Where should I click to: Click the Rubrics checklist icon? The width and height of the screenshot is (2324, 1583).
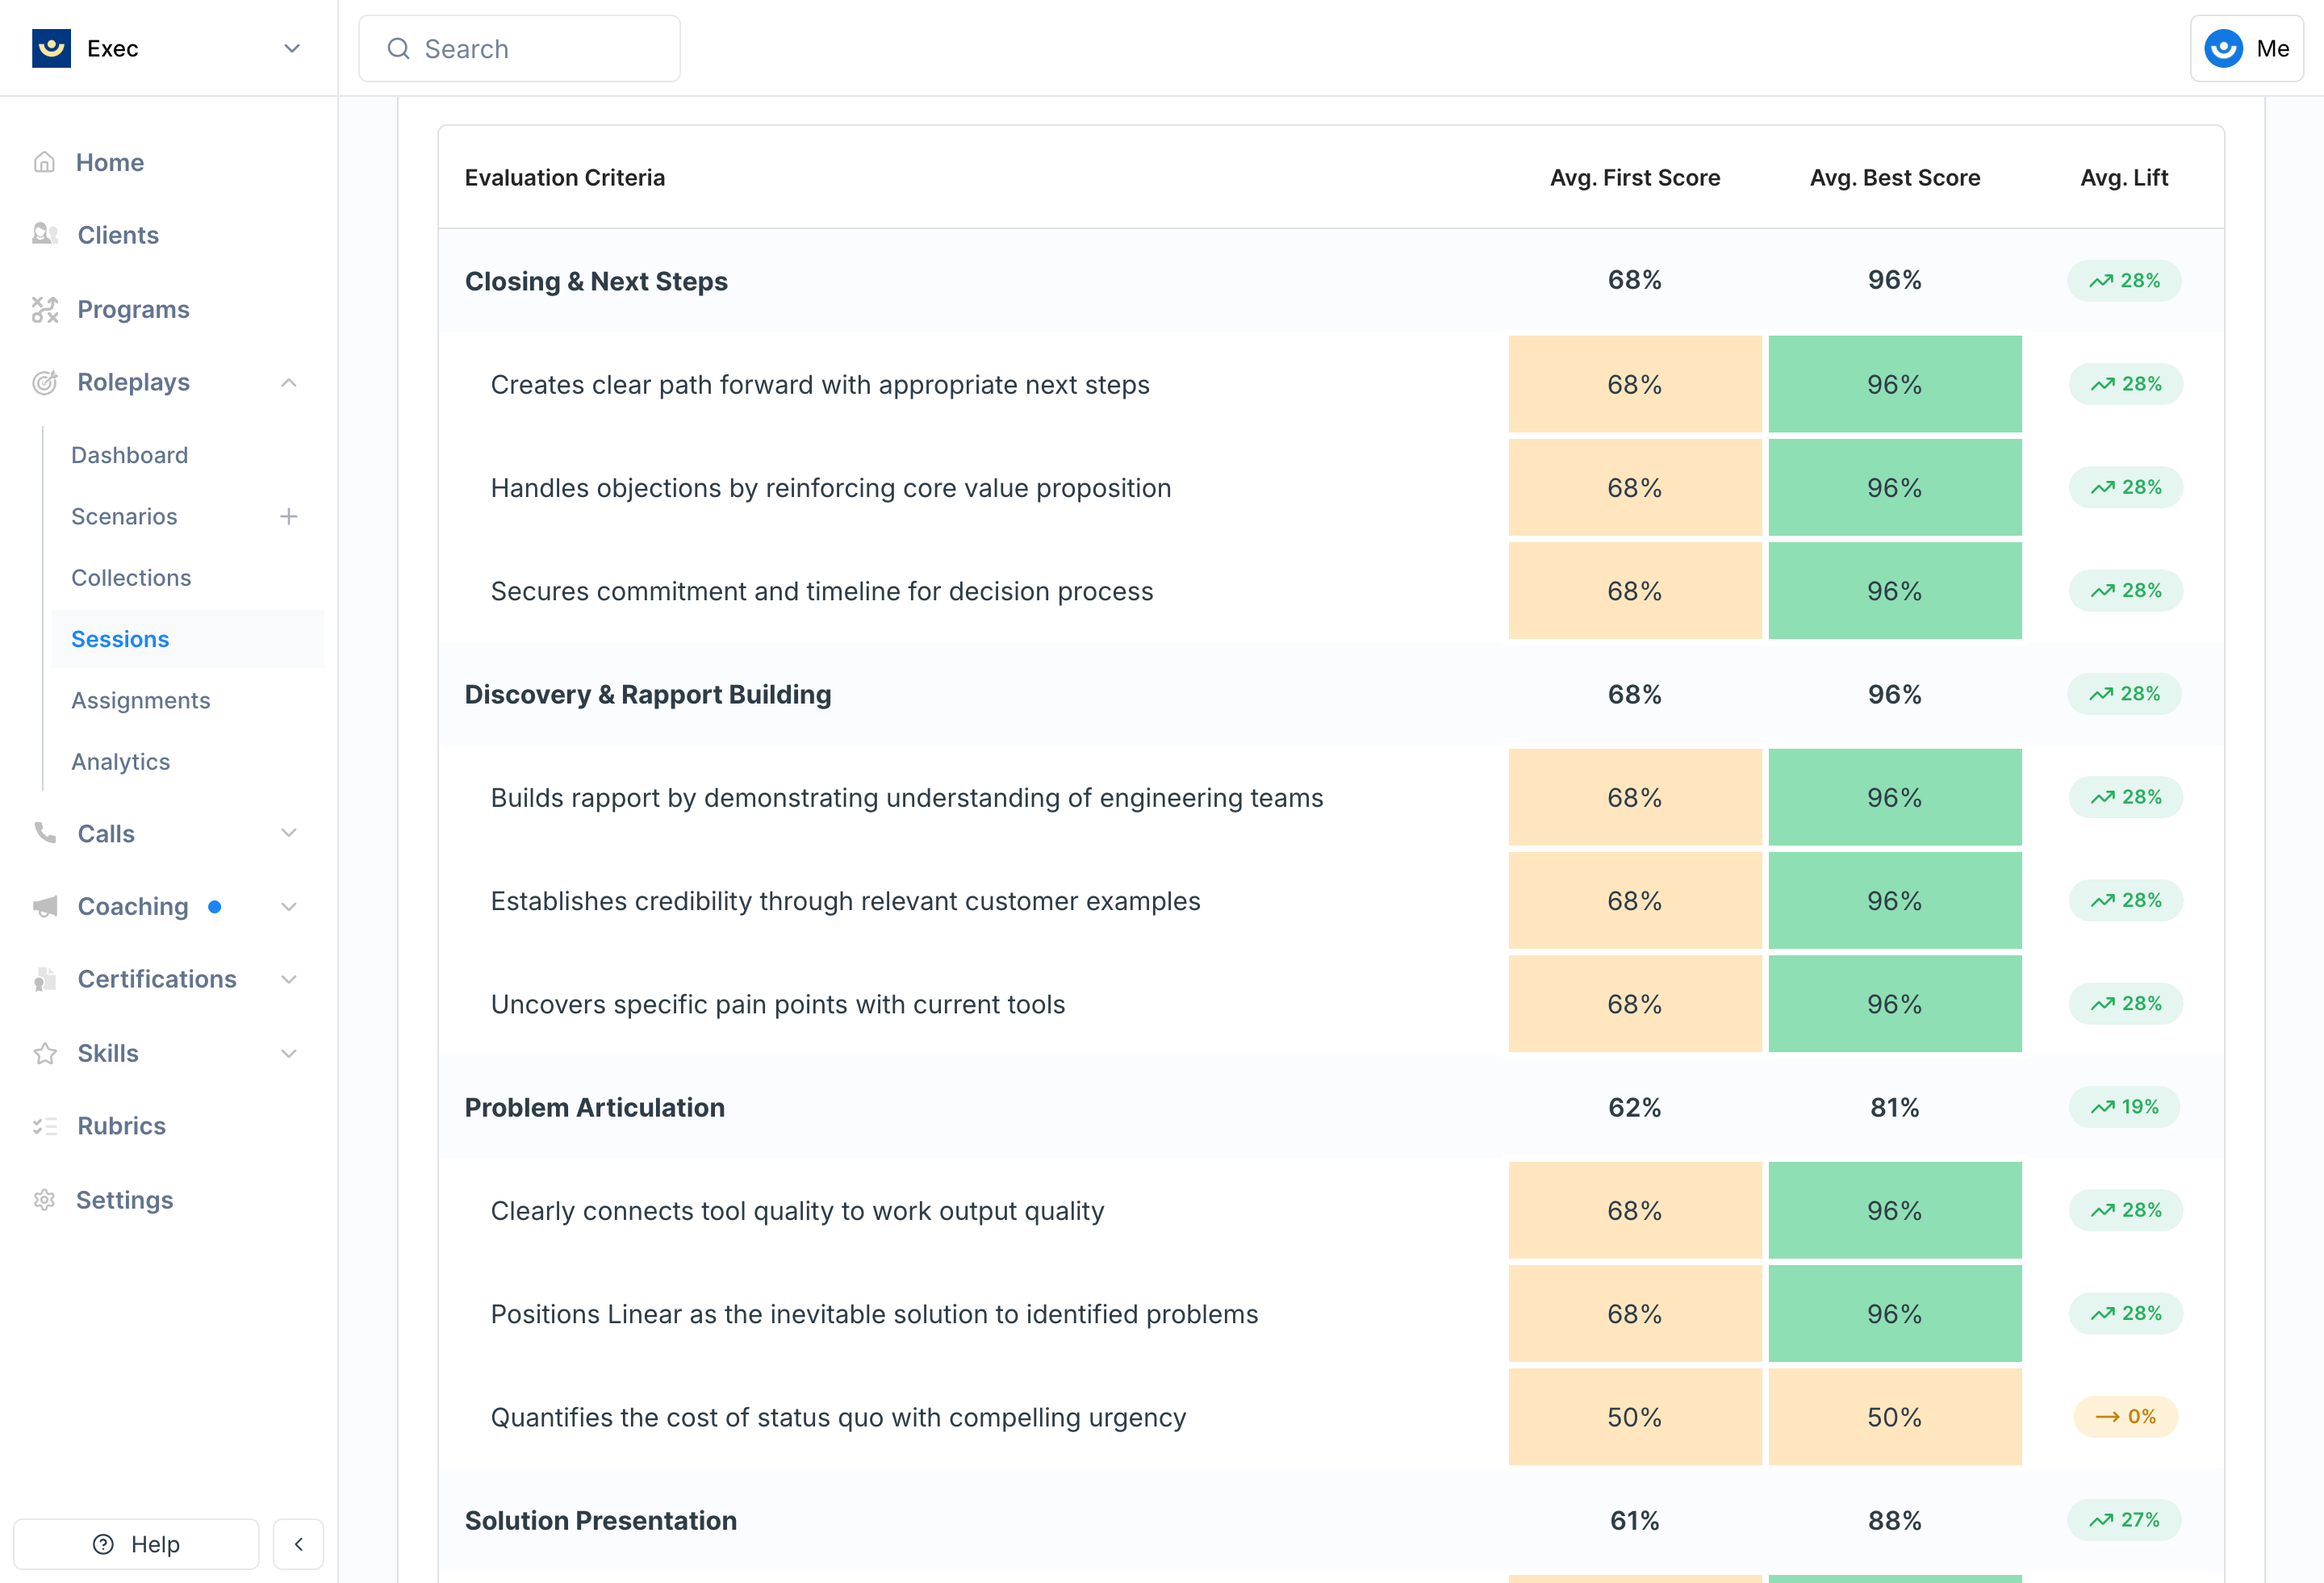[x=45, y=1126]
